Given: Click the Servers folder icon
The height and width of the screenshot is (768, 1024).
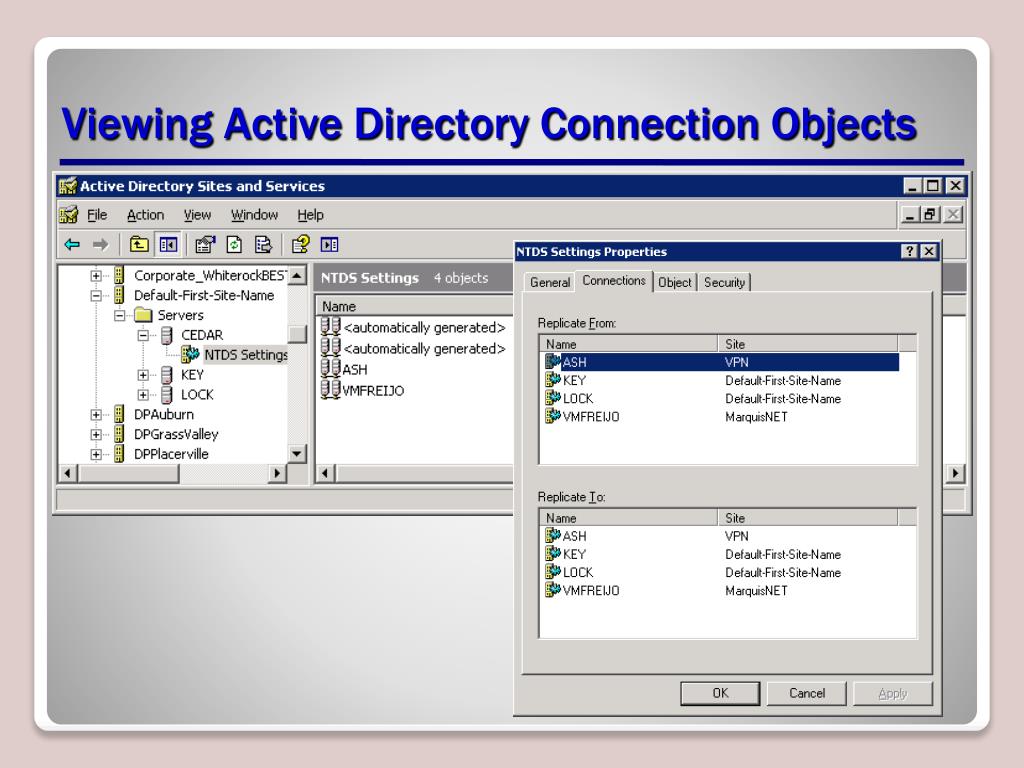Looking at the screenshot, I should [143, 315].
